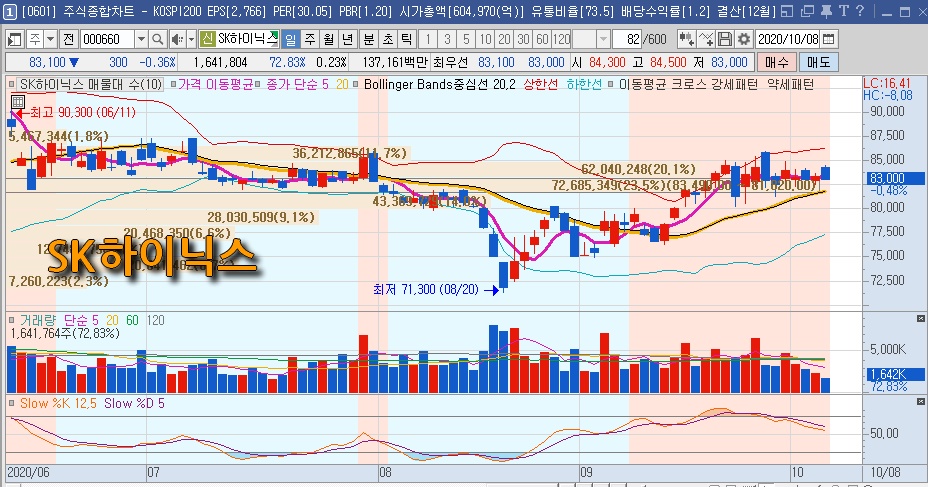Click the 종가 단순 5 legend label
The image size is (928, 487).
tap(297, 85)
